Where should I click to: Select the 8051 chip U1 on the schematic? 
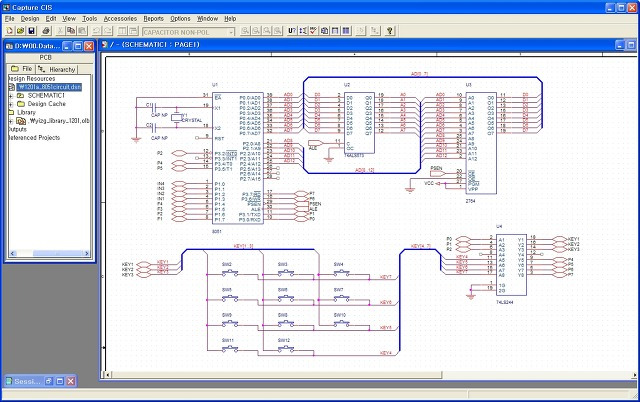click(x=238, y=158)
